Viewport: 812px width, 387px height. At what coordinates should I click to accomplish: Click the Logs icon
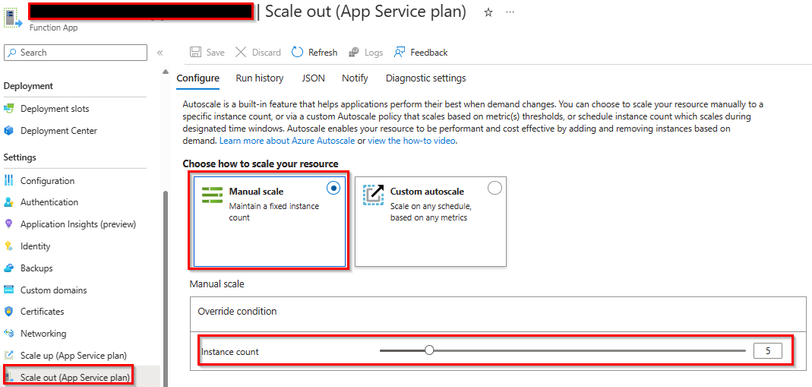click(x=354, y=52)
